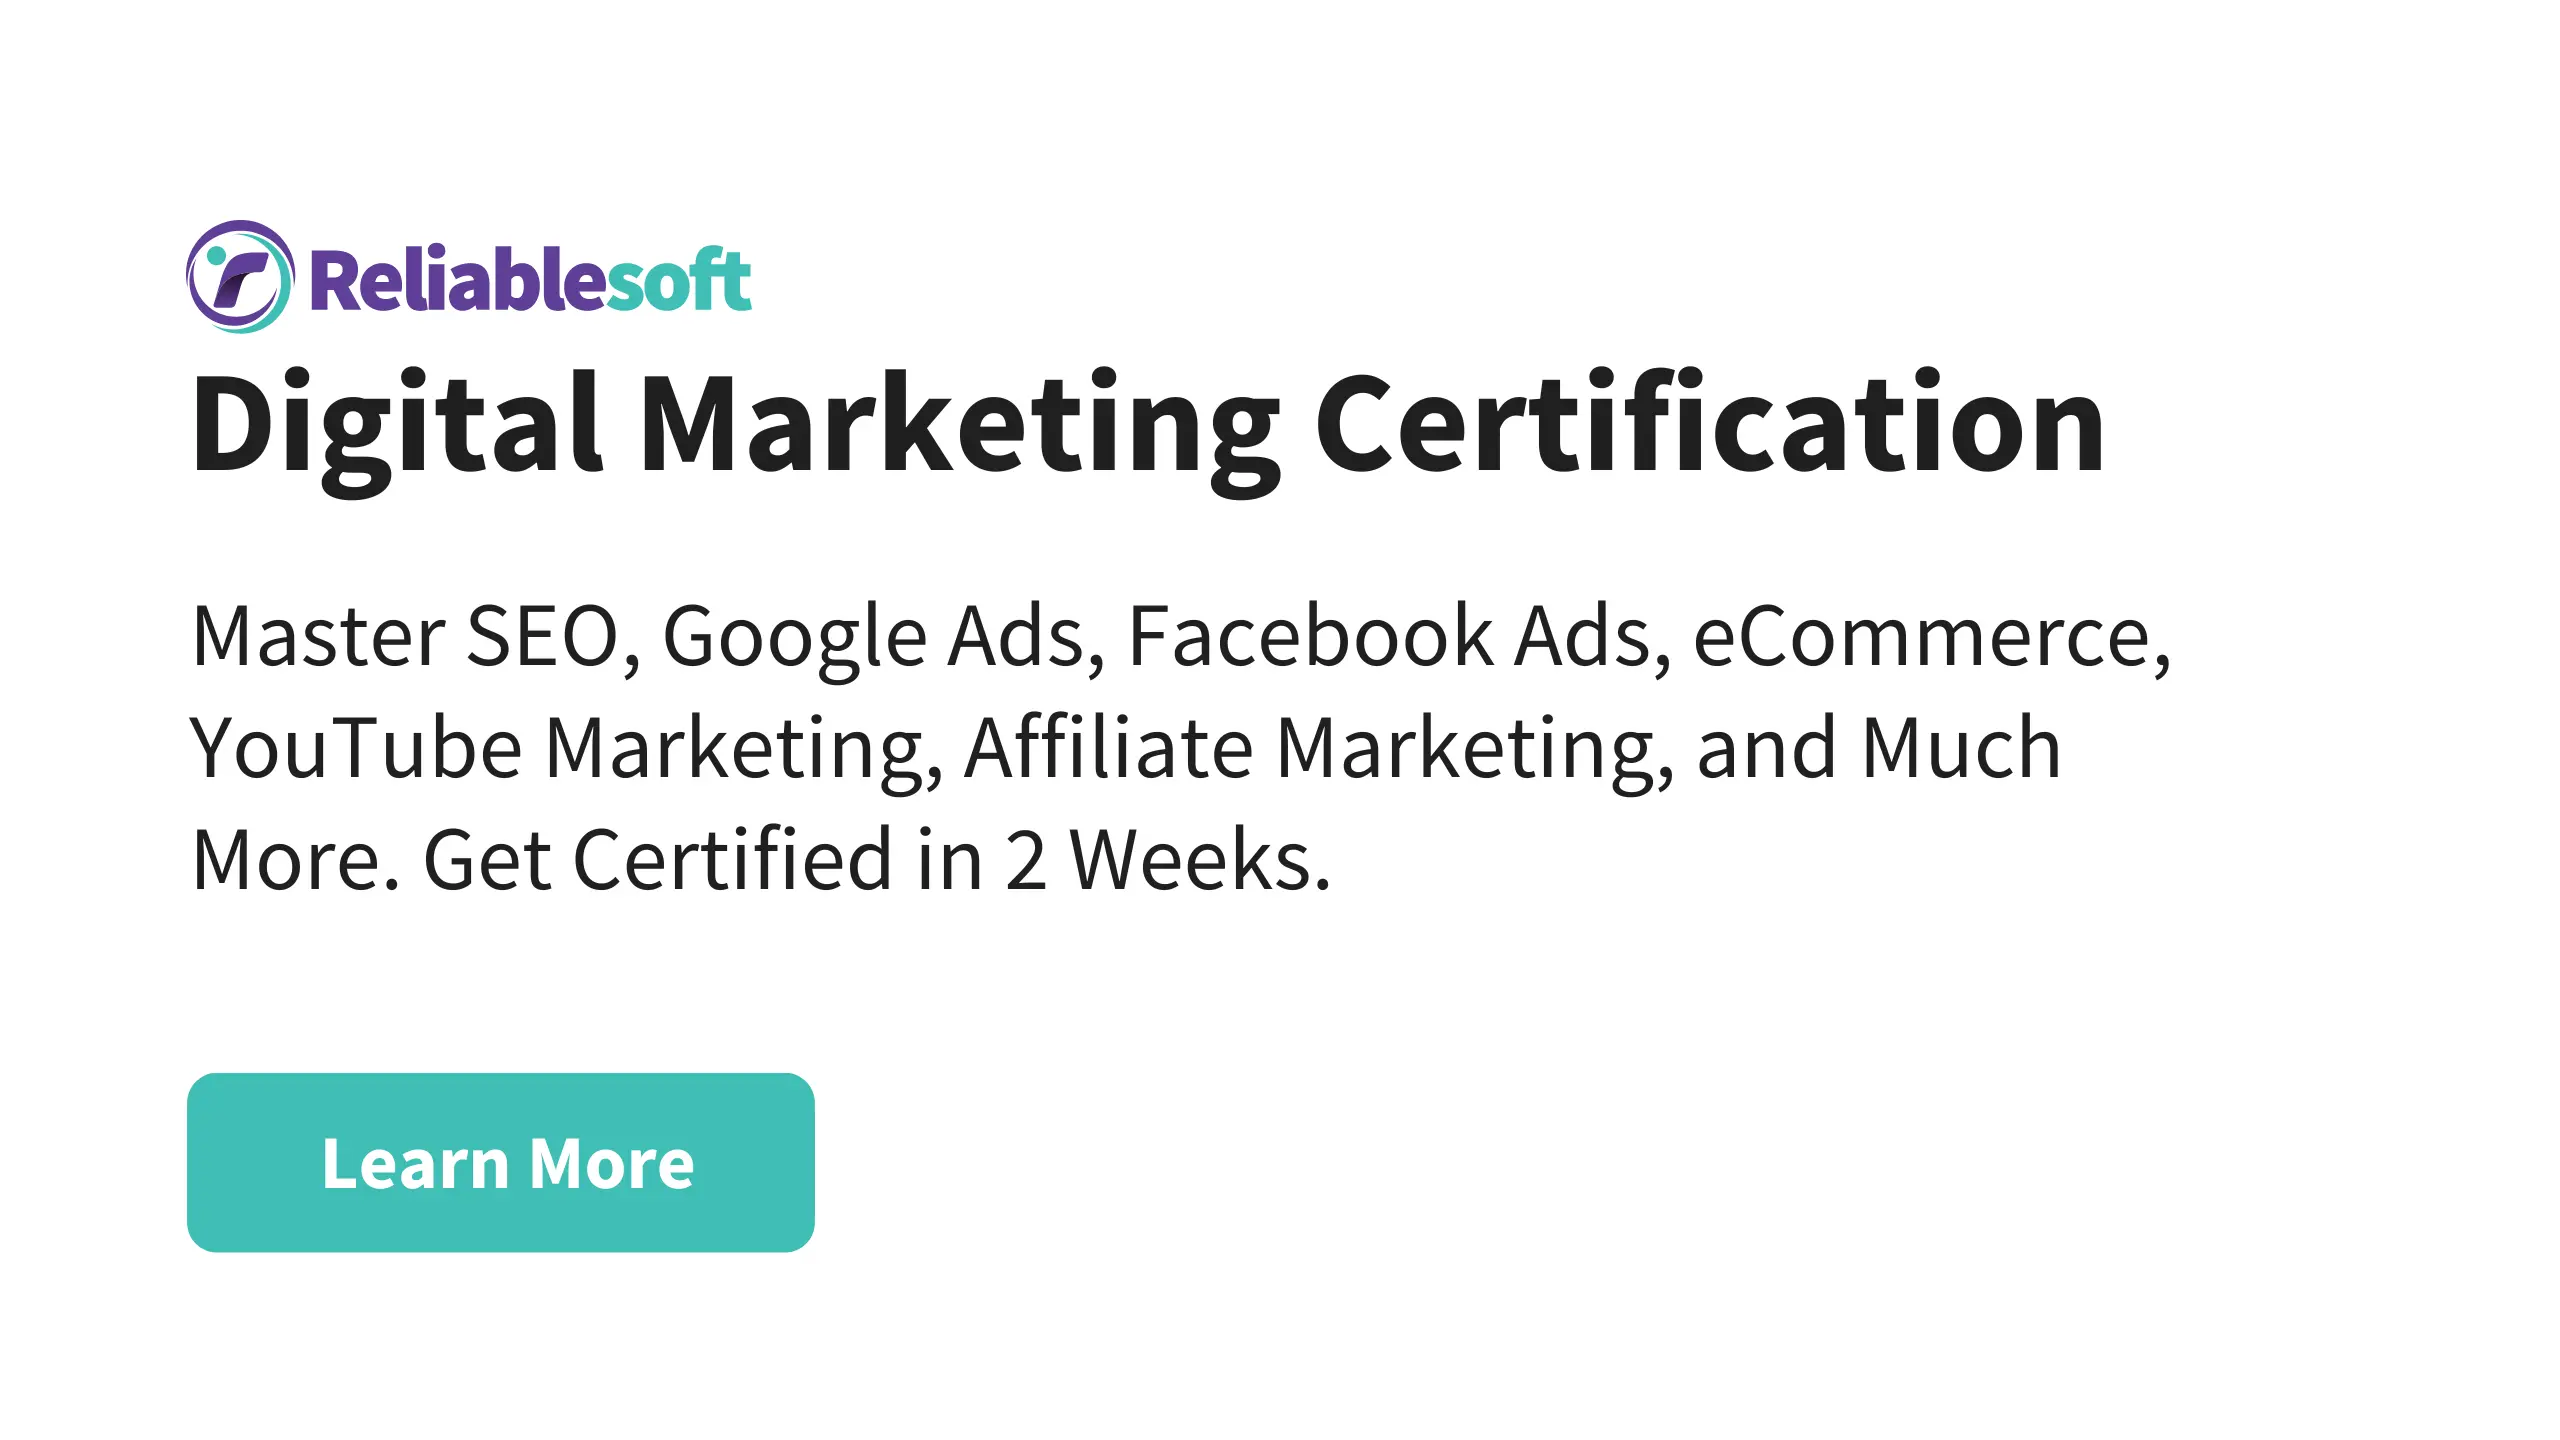Click the Digital Marketing Certification headline
The height and width of the screenshot is (1440, 2560).
(1147, 424)
